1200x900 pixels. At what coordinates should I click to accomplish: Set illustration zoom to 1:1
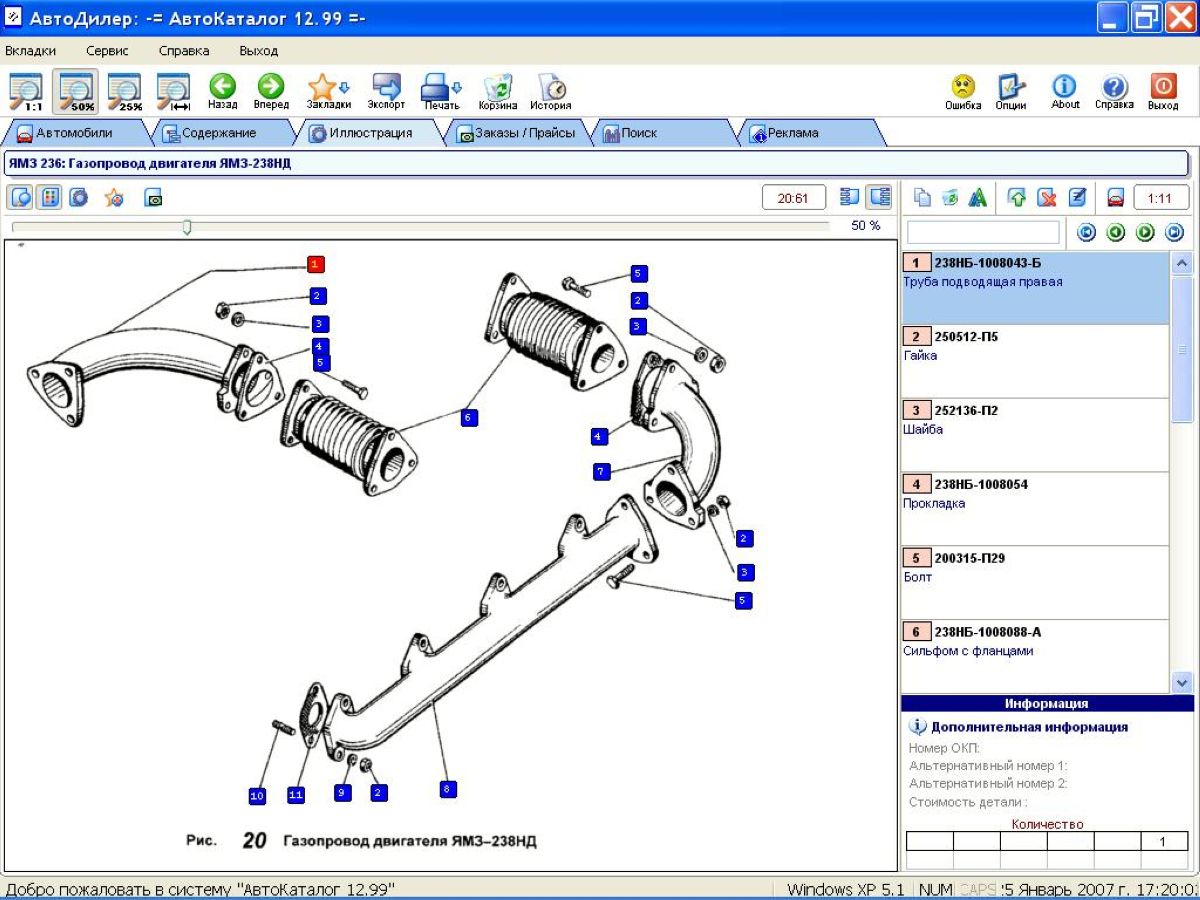click(25, 91)
